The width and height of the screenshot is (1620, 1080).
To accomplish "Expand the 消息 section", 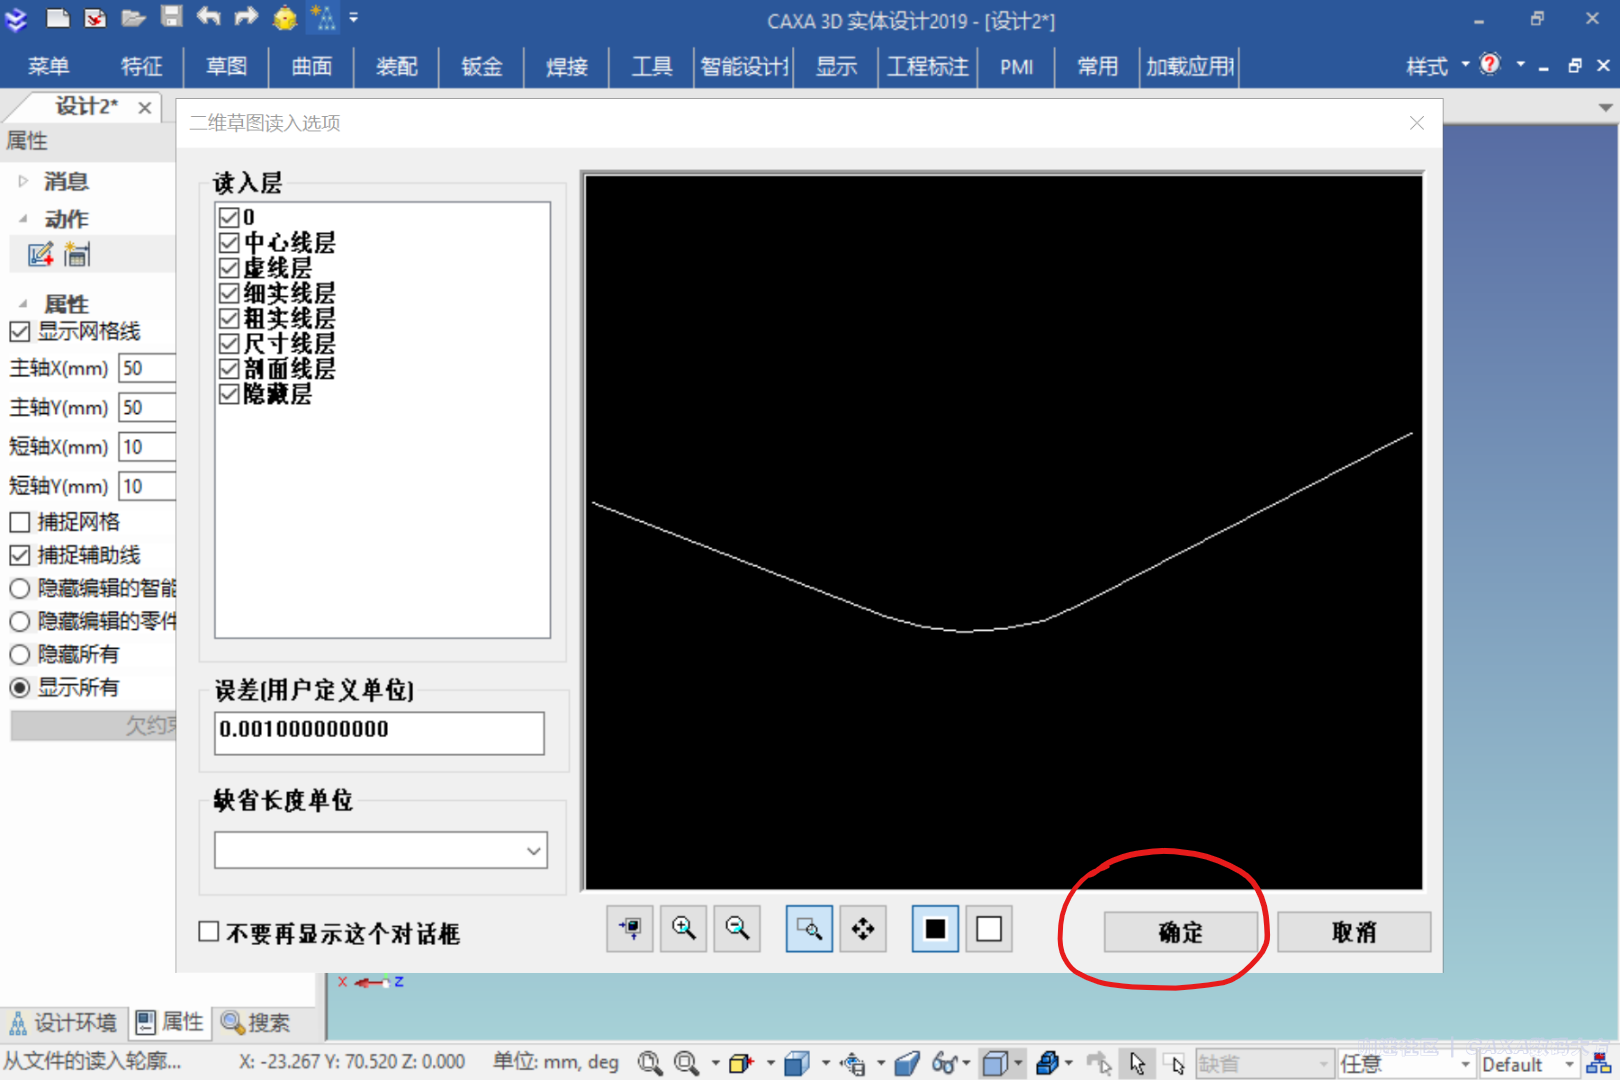I will (x=23, y=181).
